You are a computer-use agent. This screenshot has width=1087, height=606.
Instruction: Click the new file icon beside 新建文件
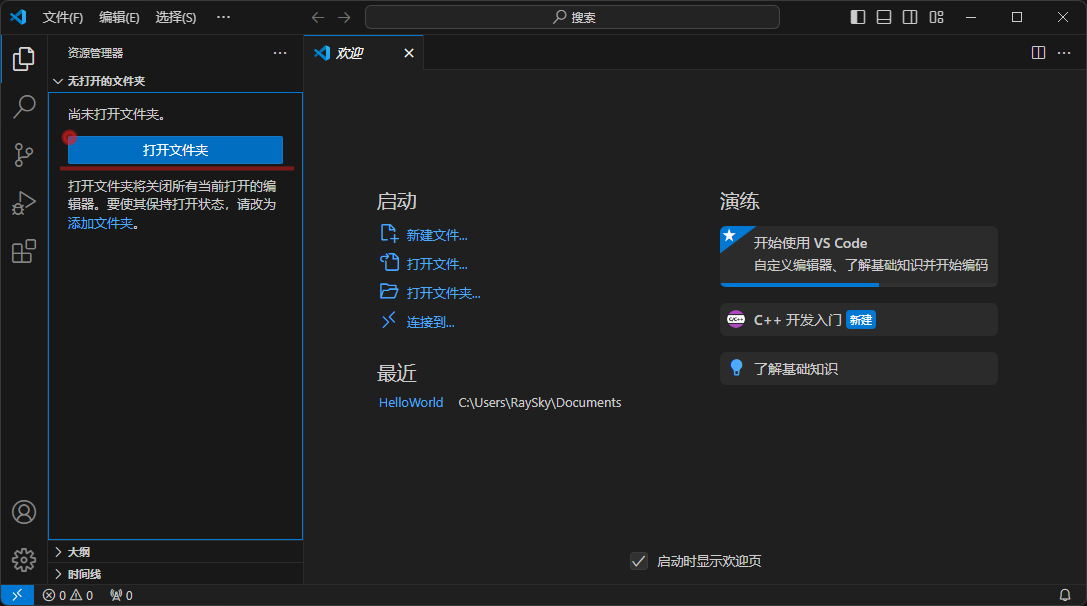pos(389,234)
